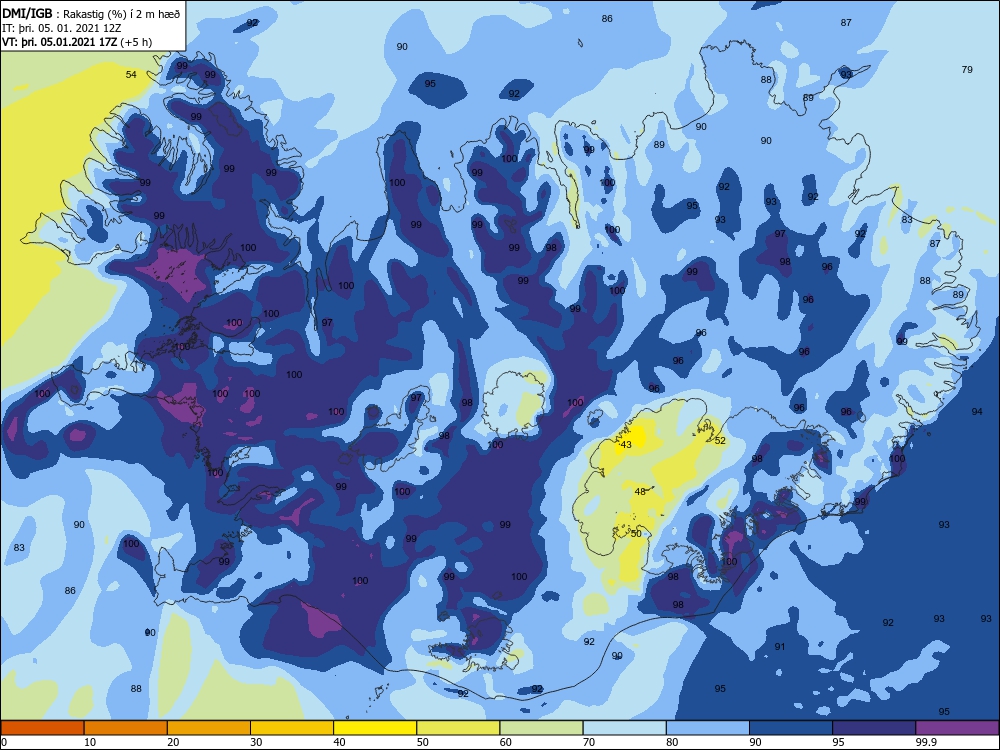This screenshot has height=750, width=1000.
Task: Click the '52' humidity value on the map
Action: 720,441
